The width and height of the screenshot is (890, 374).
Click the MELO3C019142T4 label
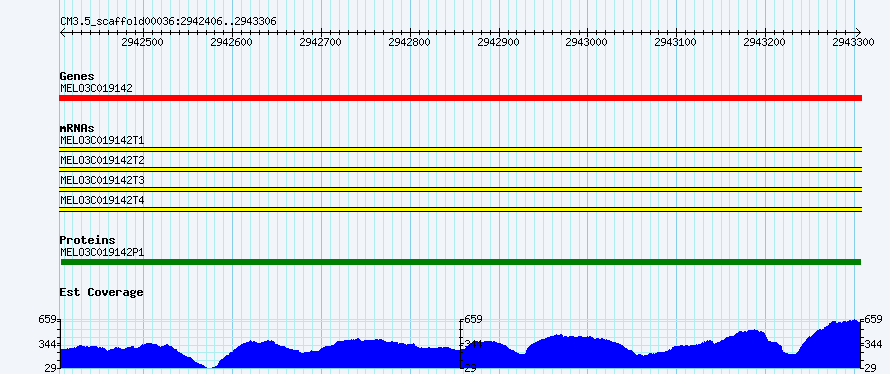coord(102,200)
